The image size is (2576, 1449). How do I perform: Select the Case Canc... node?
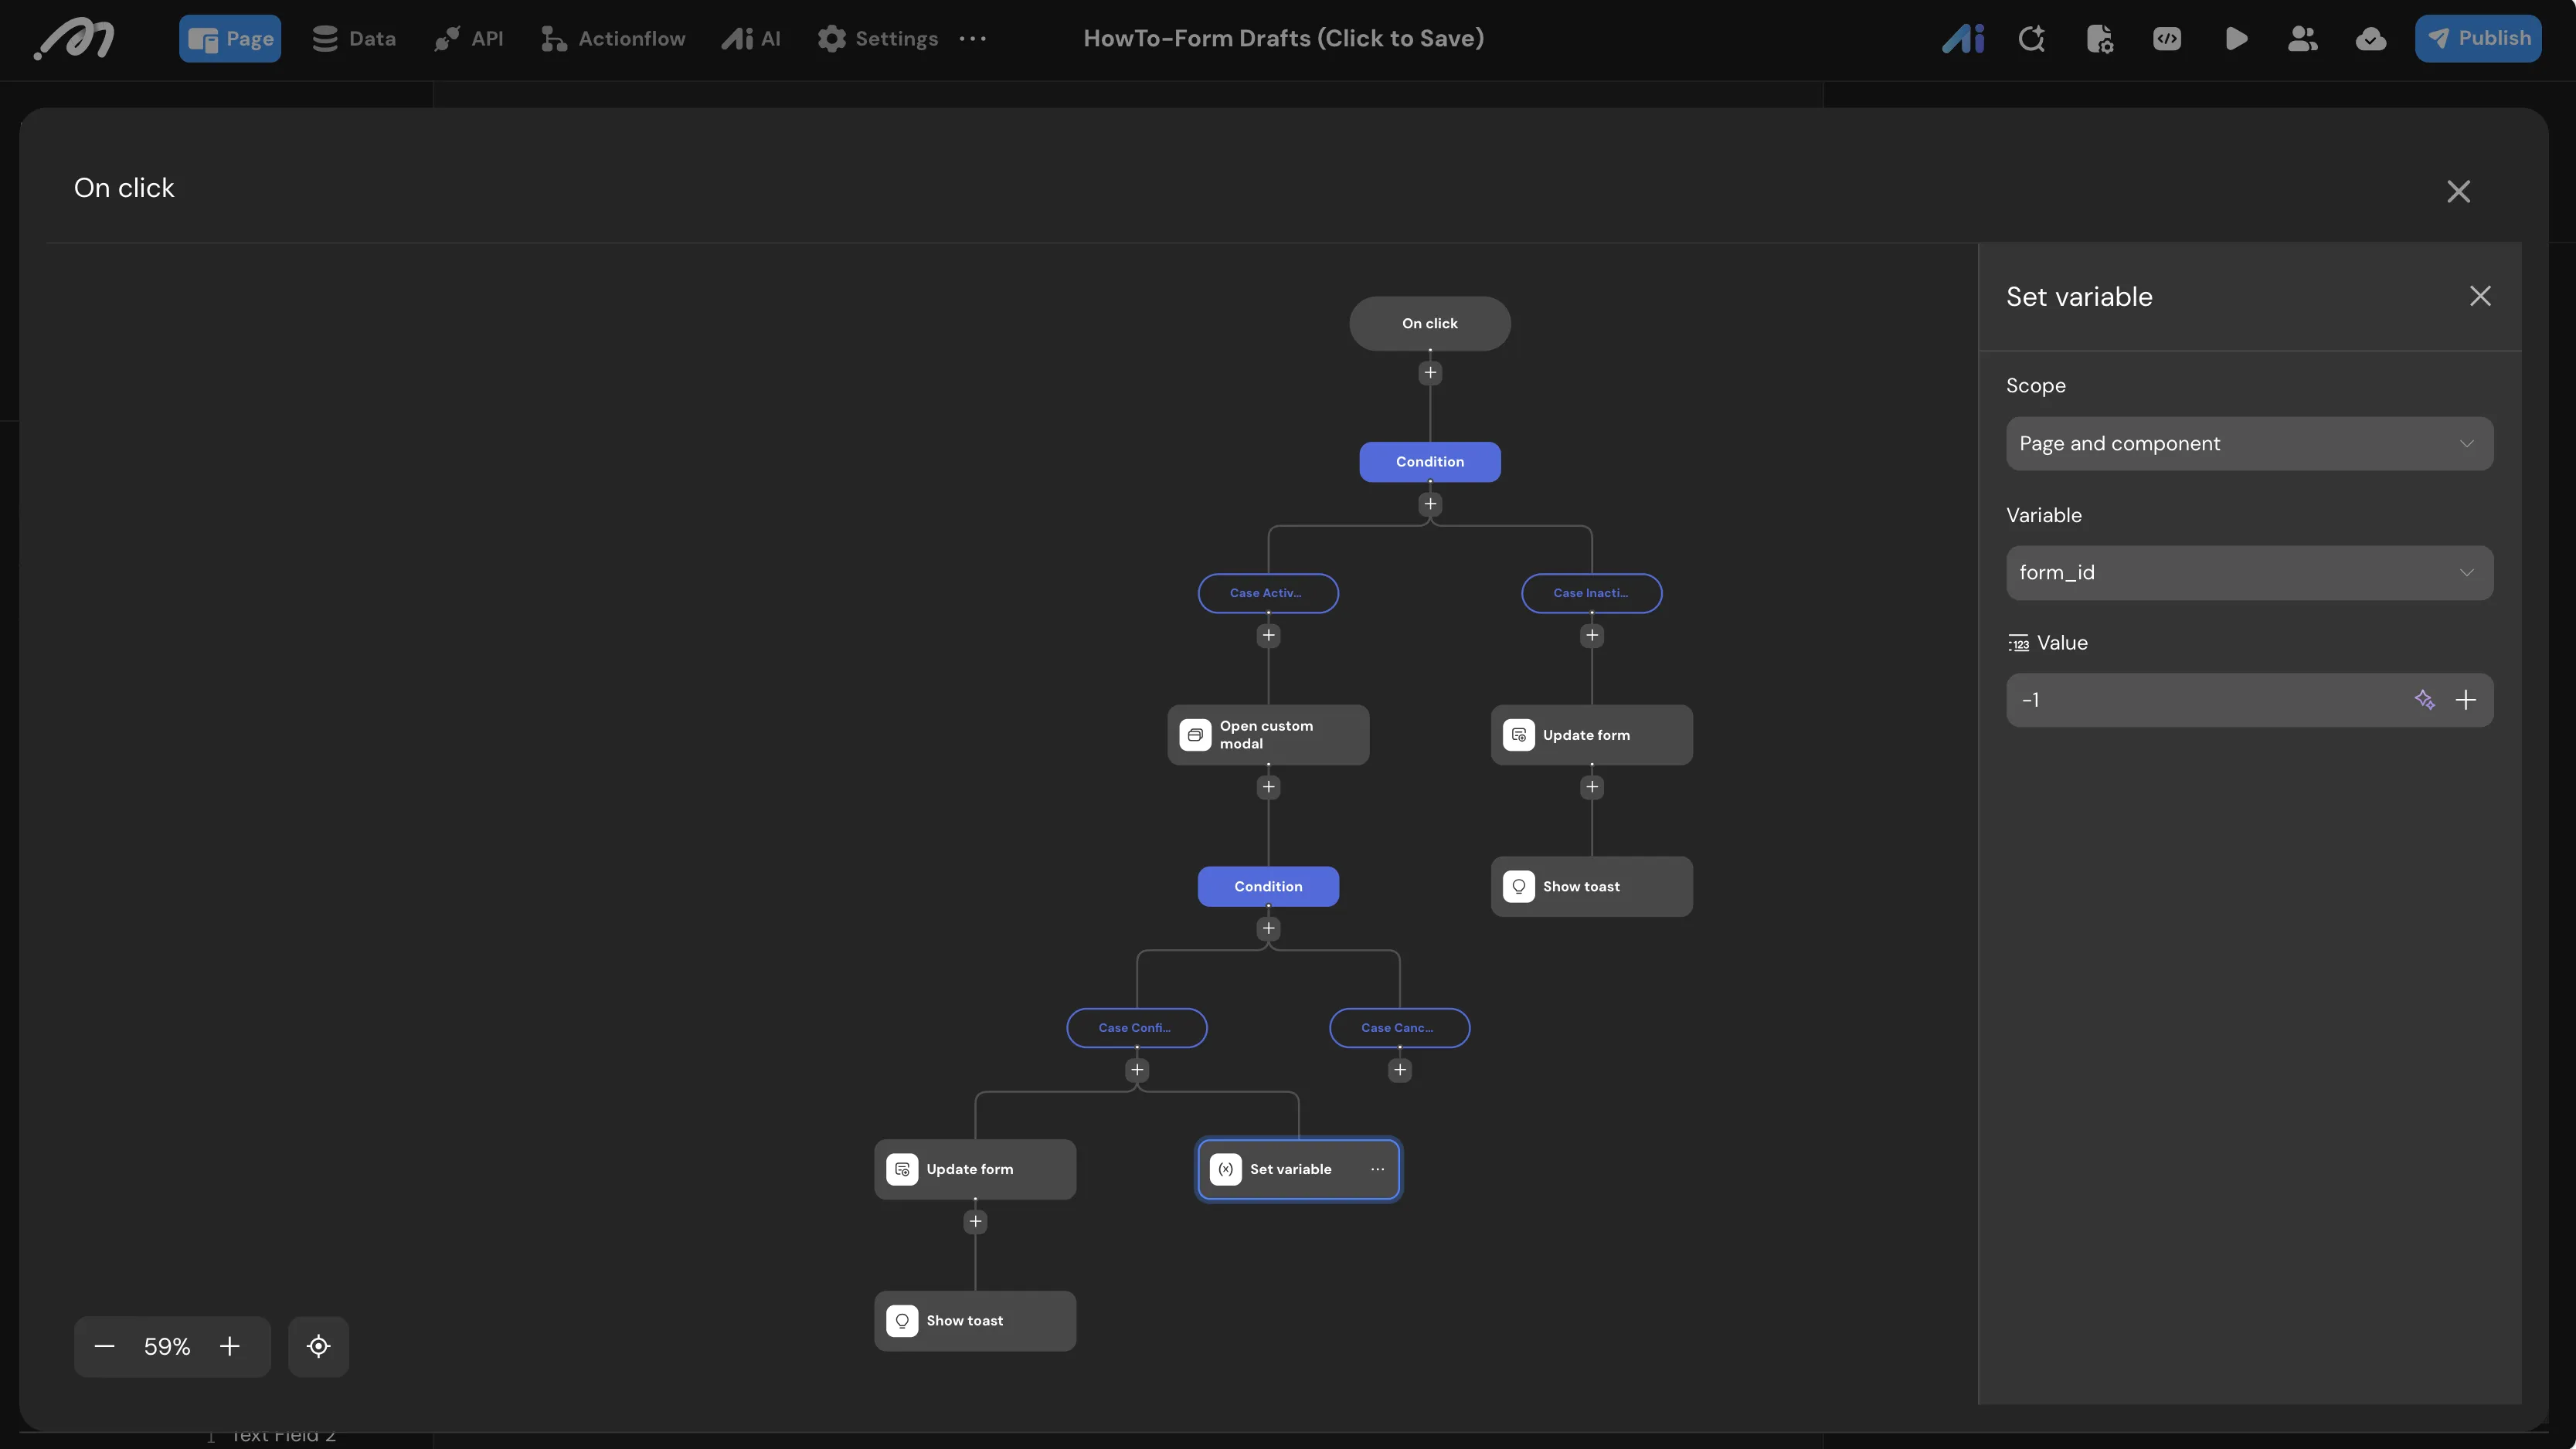click(x=1399, y=1028)
